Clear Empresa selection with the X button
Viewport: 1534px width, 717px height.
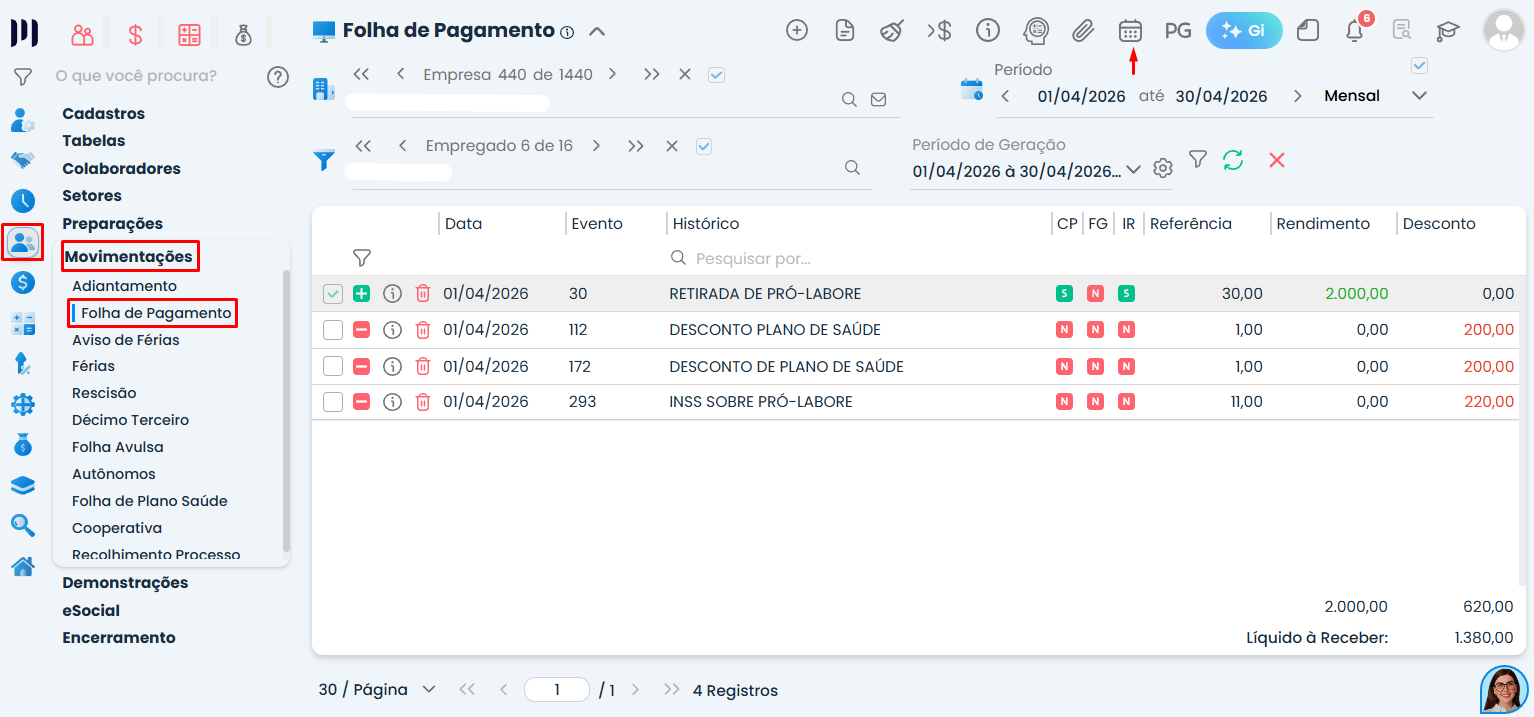tap(685, 74)
